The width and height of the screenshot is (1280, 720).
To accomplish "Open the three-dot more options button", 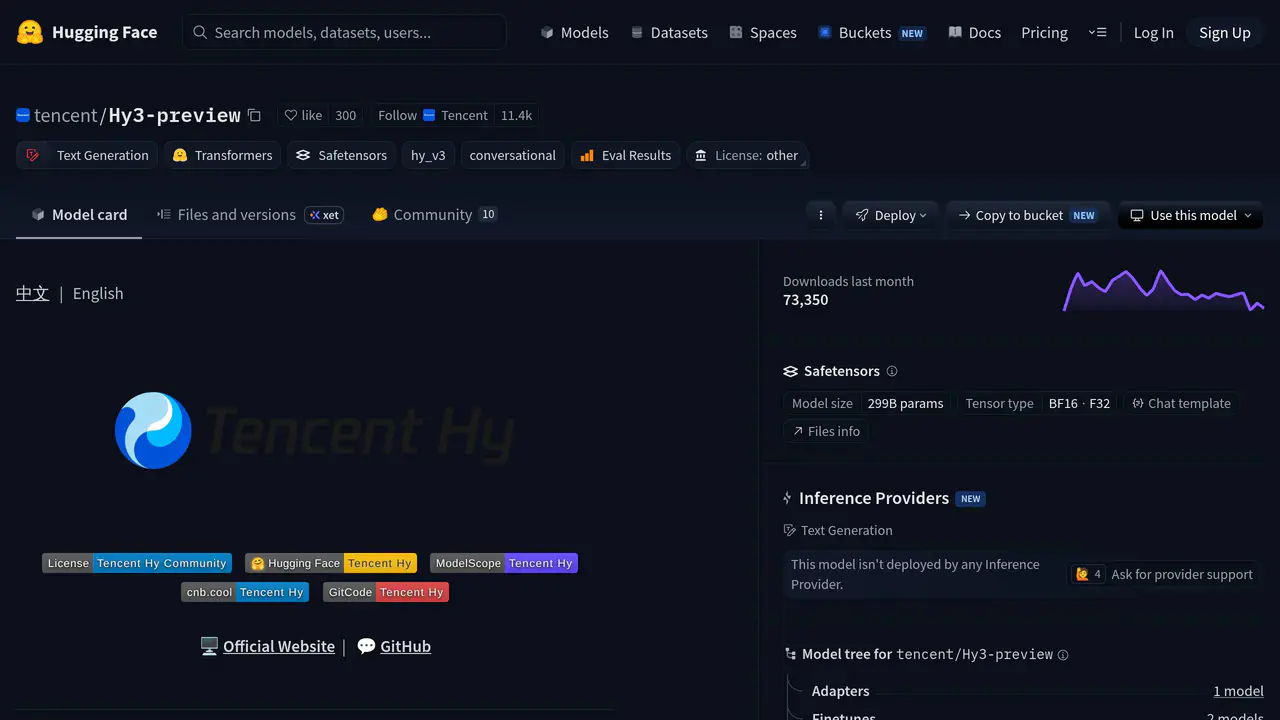I will pyautogui.click(x=821, y=215).
